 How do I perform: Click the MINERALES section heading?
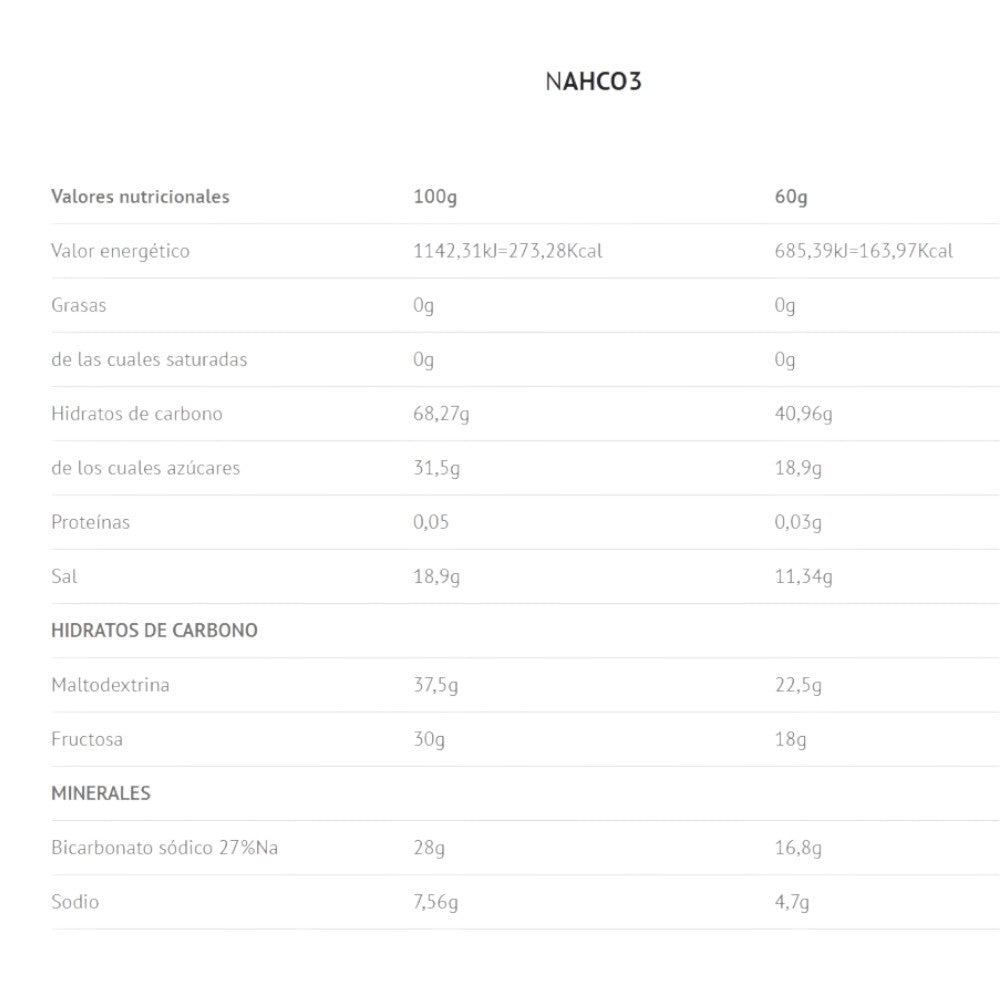pos(101,793)
